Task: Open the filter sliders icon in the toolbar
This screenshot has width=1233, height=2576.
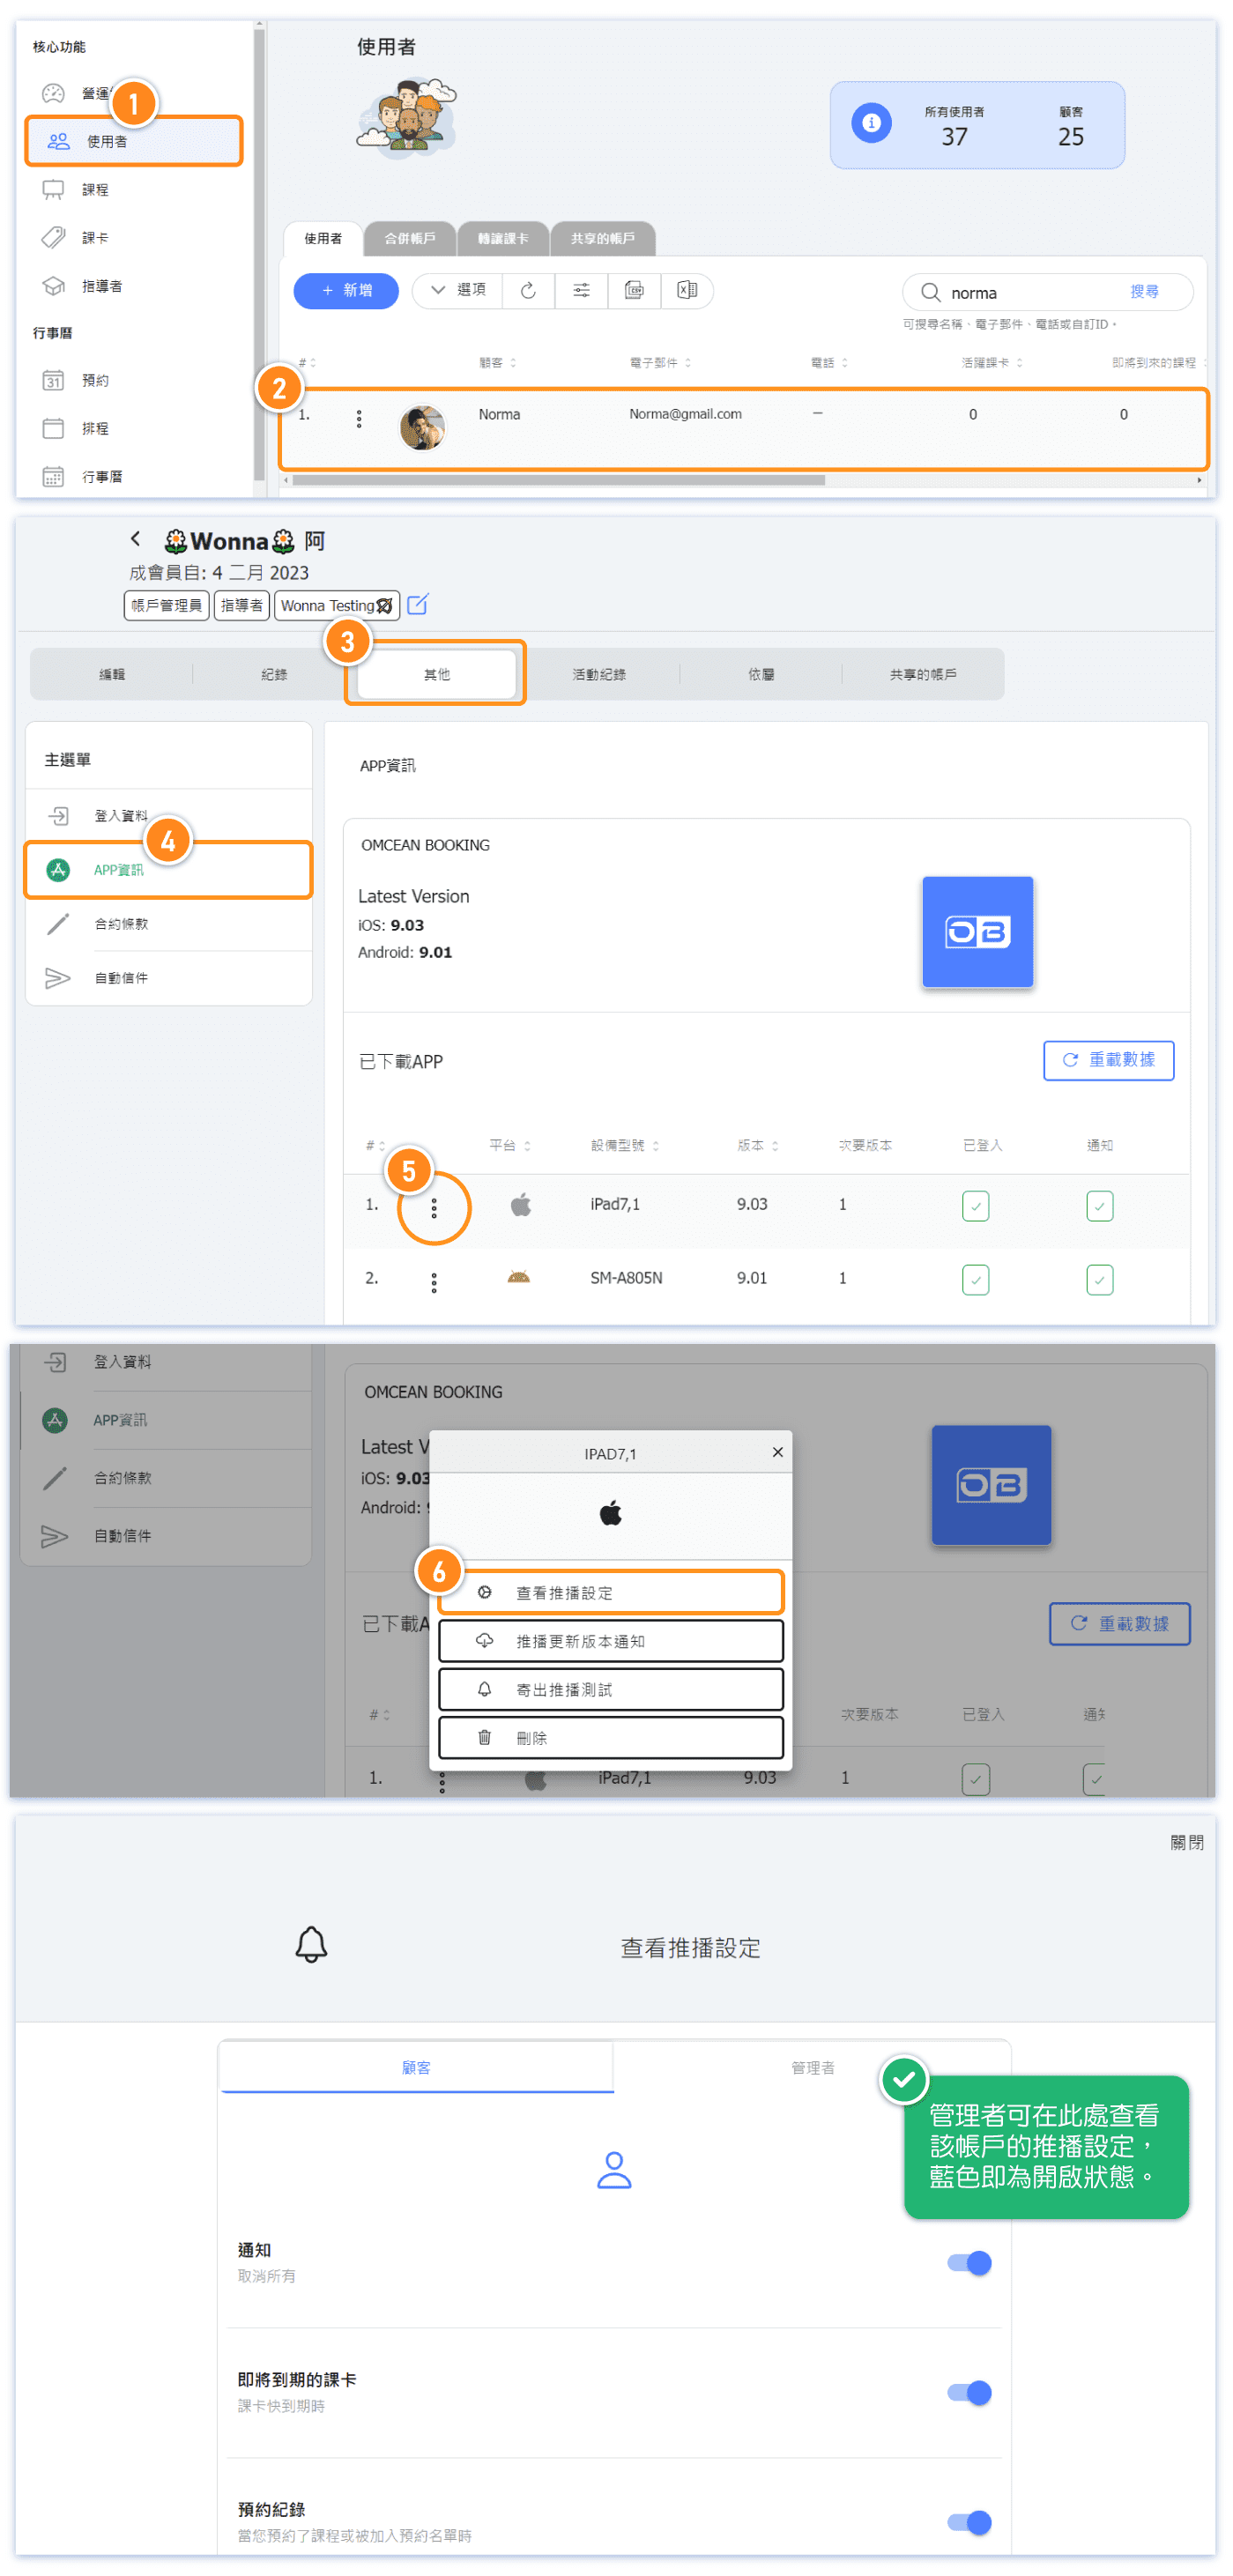Action: pos(581,291)
